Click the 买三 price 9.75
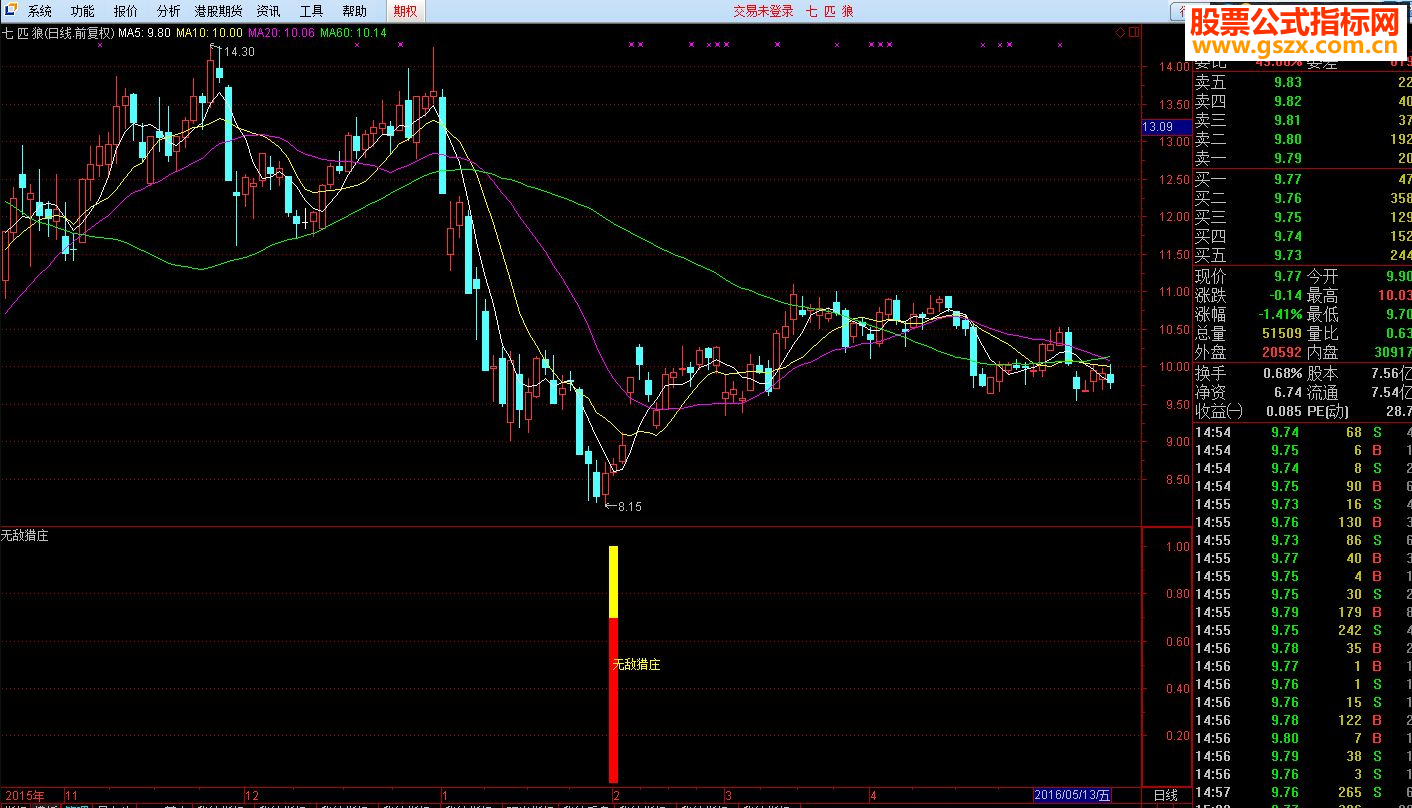This screenshot has height=808, width=1412. pyautogui.click(x=1287, y=218)
